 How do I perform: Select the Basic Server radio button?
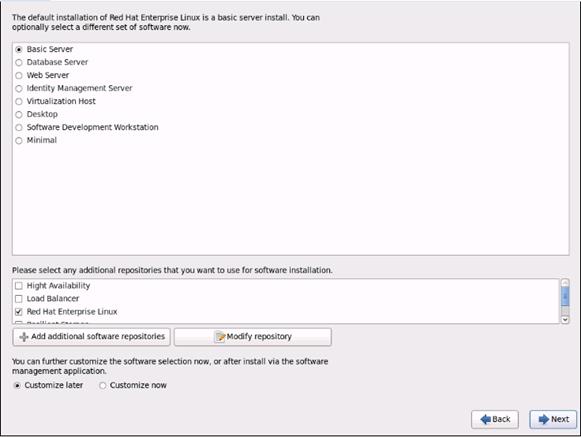(x=19, y=49)
